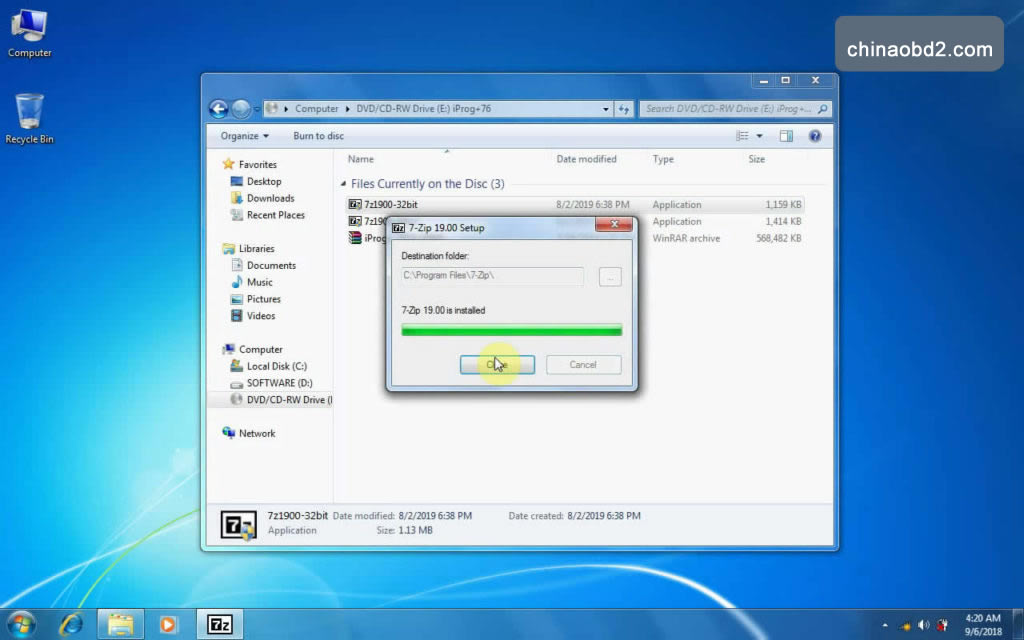1024x640 pixels.
Task: Click the green installation progress bar
Action: pyautogui.click(x=511, y=330)
